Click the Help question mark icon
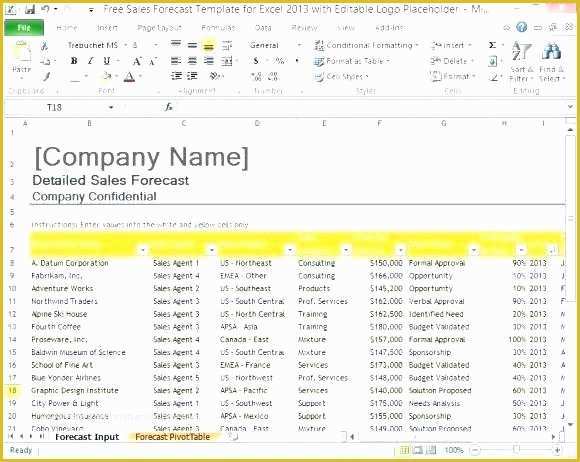 tap(522, 27)
